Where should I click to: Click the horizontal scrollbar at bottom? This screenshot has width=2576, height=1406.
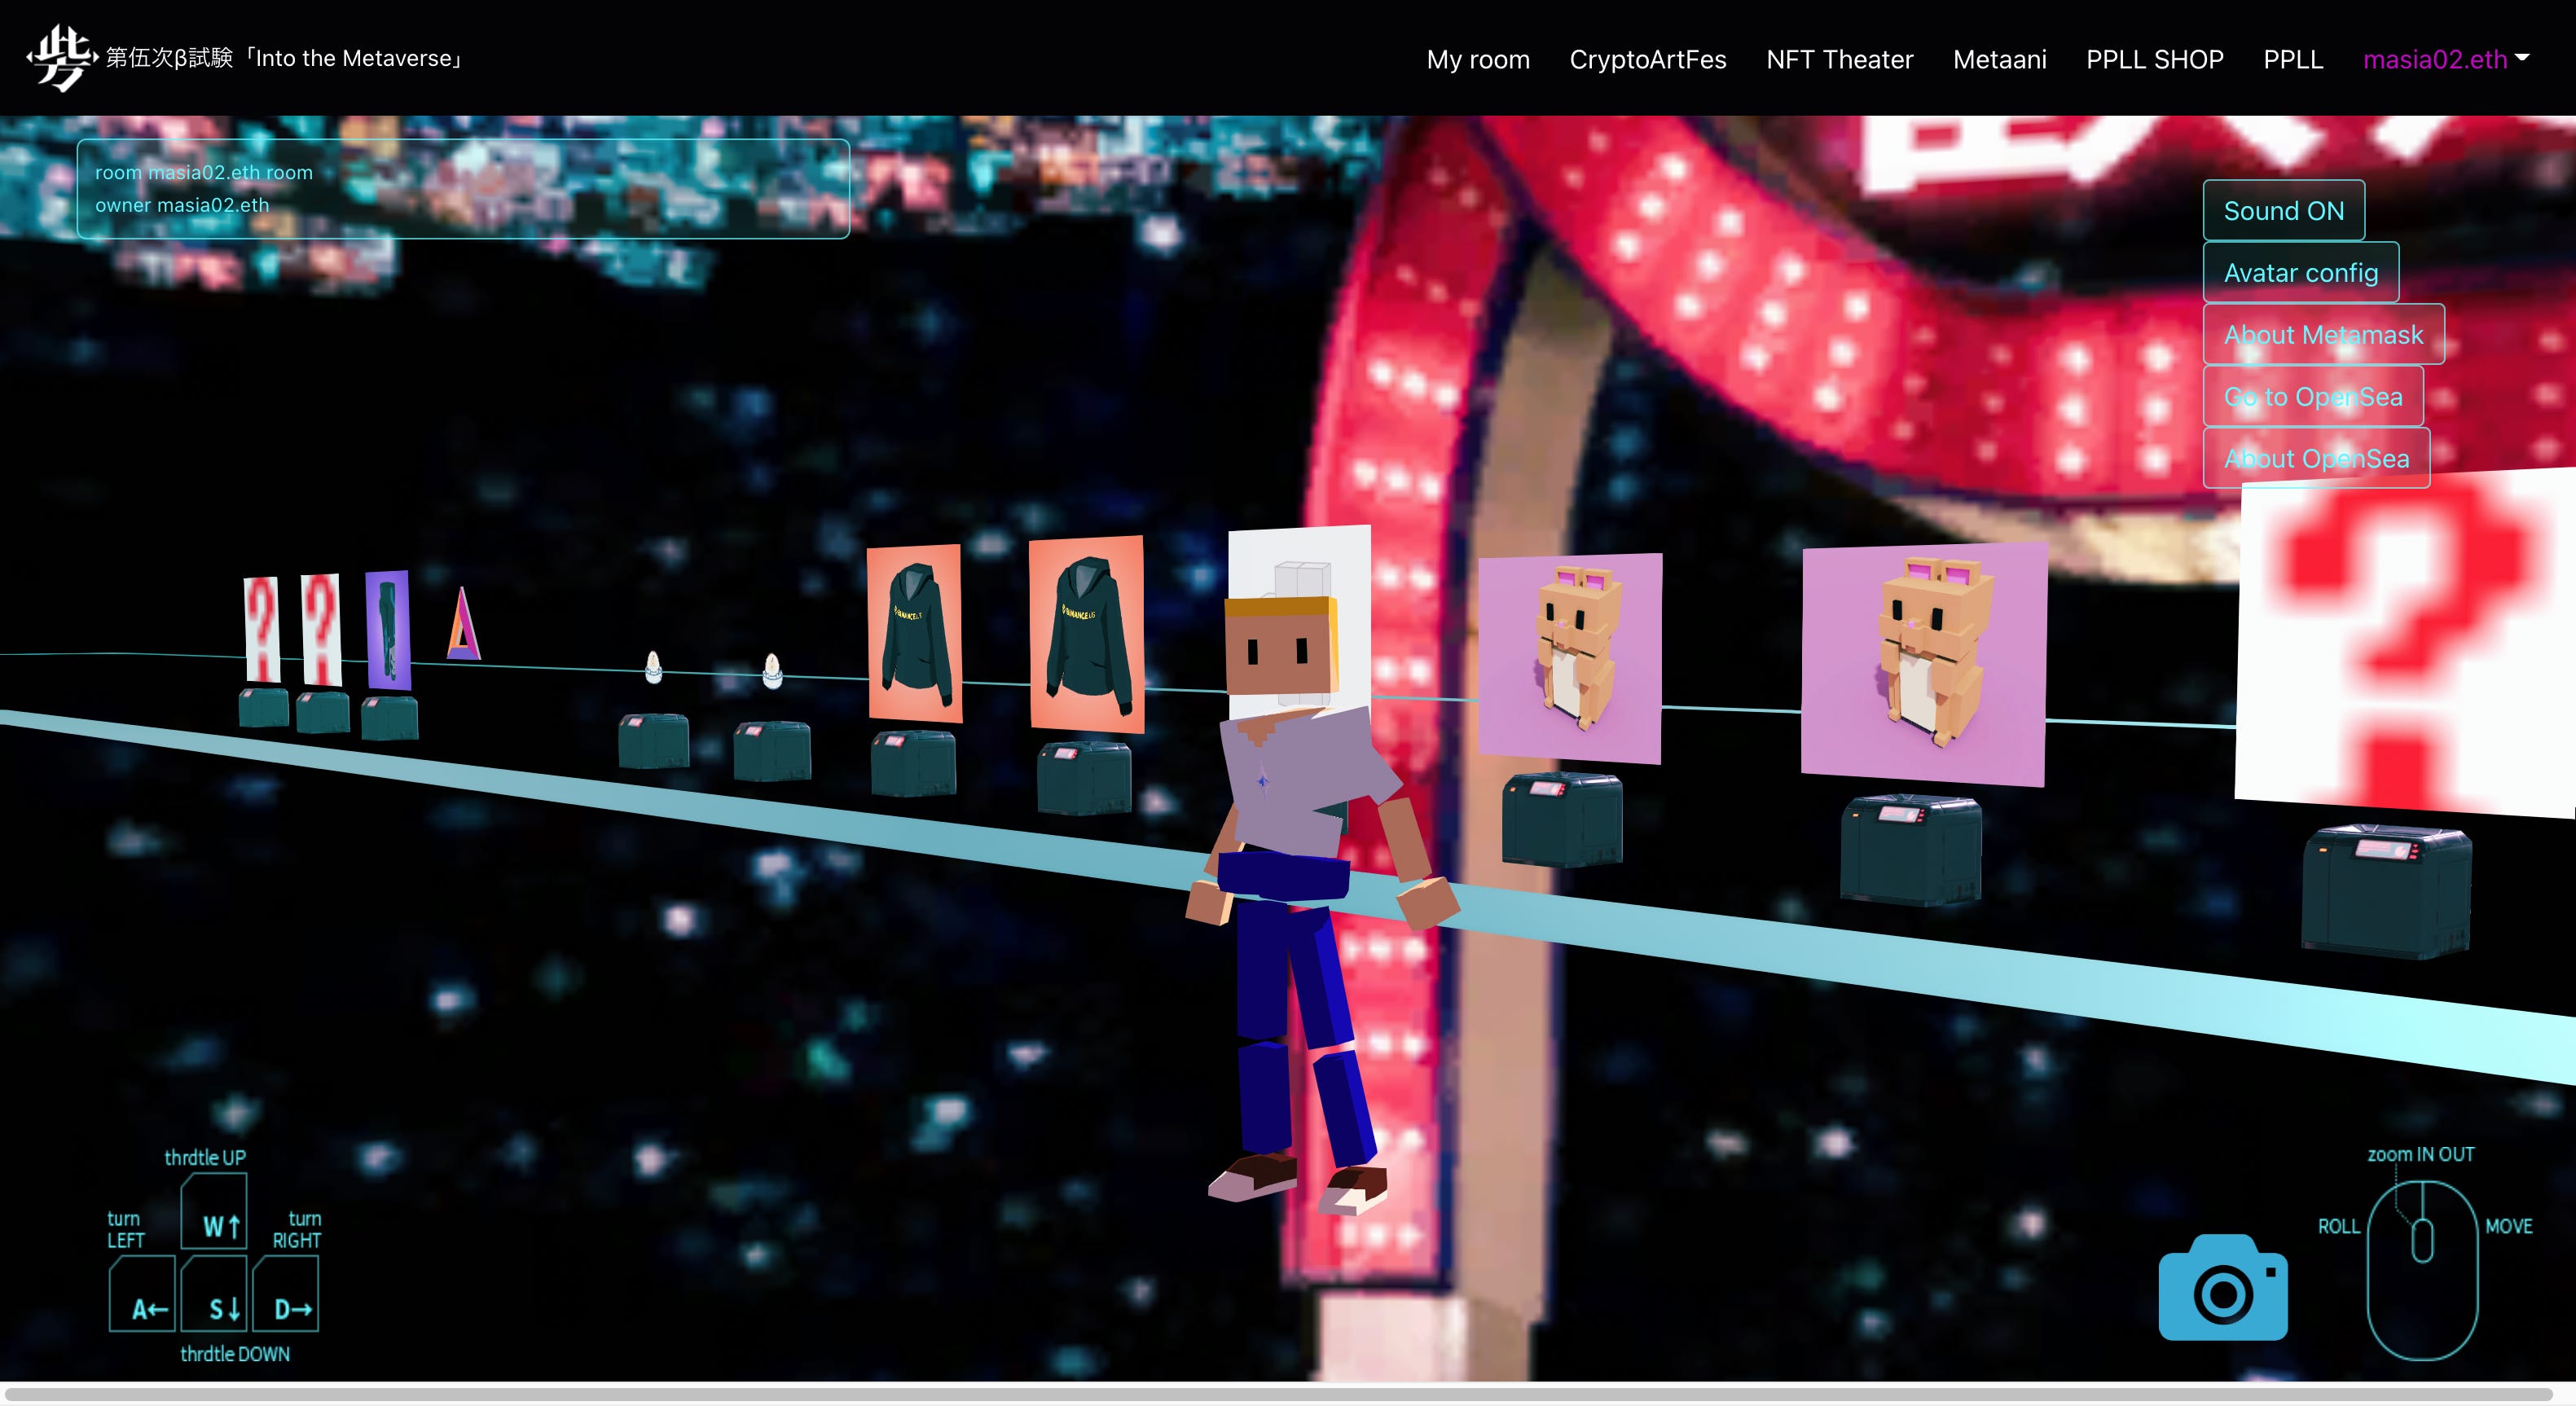tap(1278, 1393)
